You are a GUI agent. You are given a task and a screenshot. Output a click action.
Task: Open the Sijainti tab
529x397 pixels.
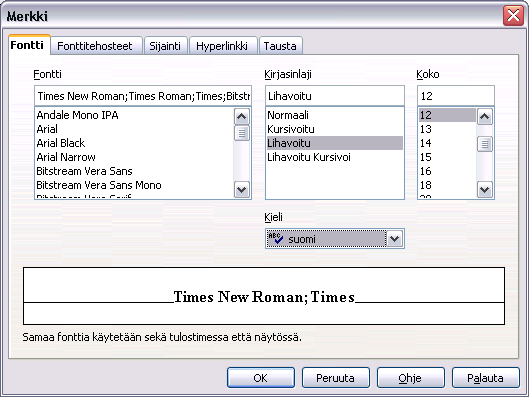pyautogui.click(x=165, y=46)
